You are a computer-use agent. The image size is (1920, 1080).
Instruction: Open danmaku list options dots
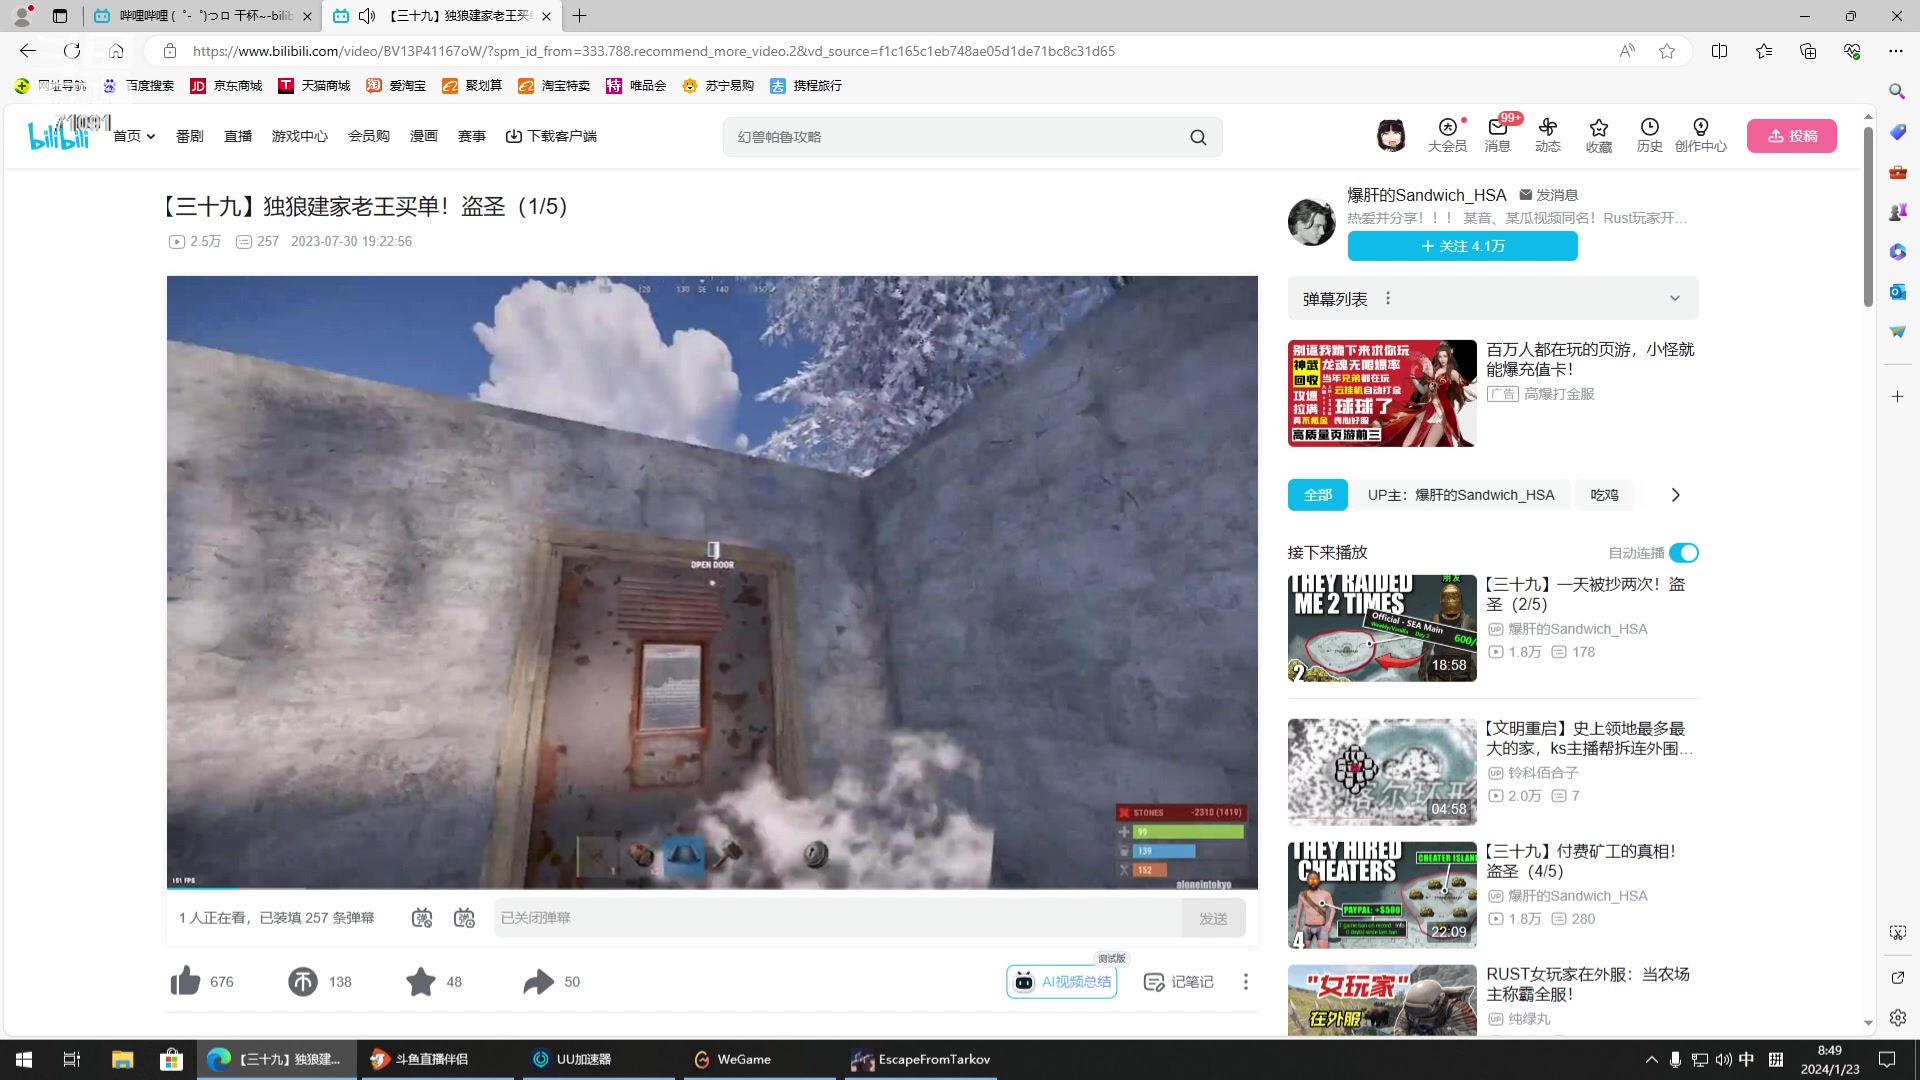(1388, 298)
